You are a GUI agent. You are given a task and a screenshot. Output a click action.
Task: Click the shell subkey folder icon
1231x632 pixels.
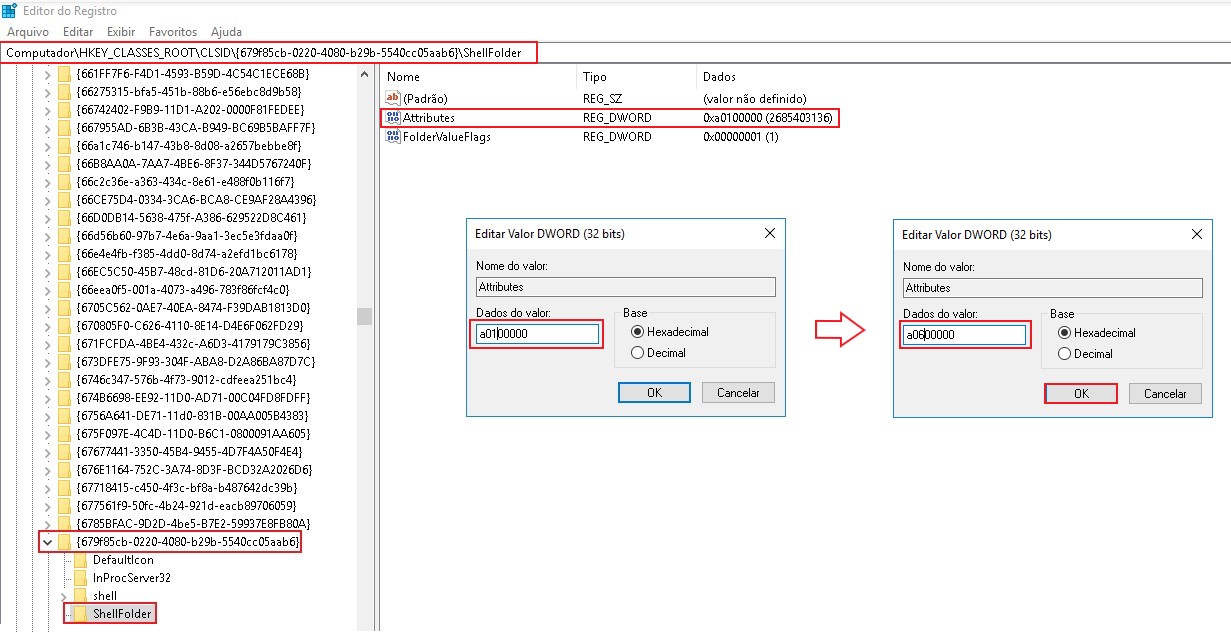click(x=81, y=596)
